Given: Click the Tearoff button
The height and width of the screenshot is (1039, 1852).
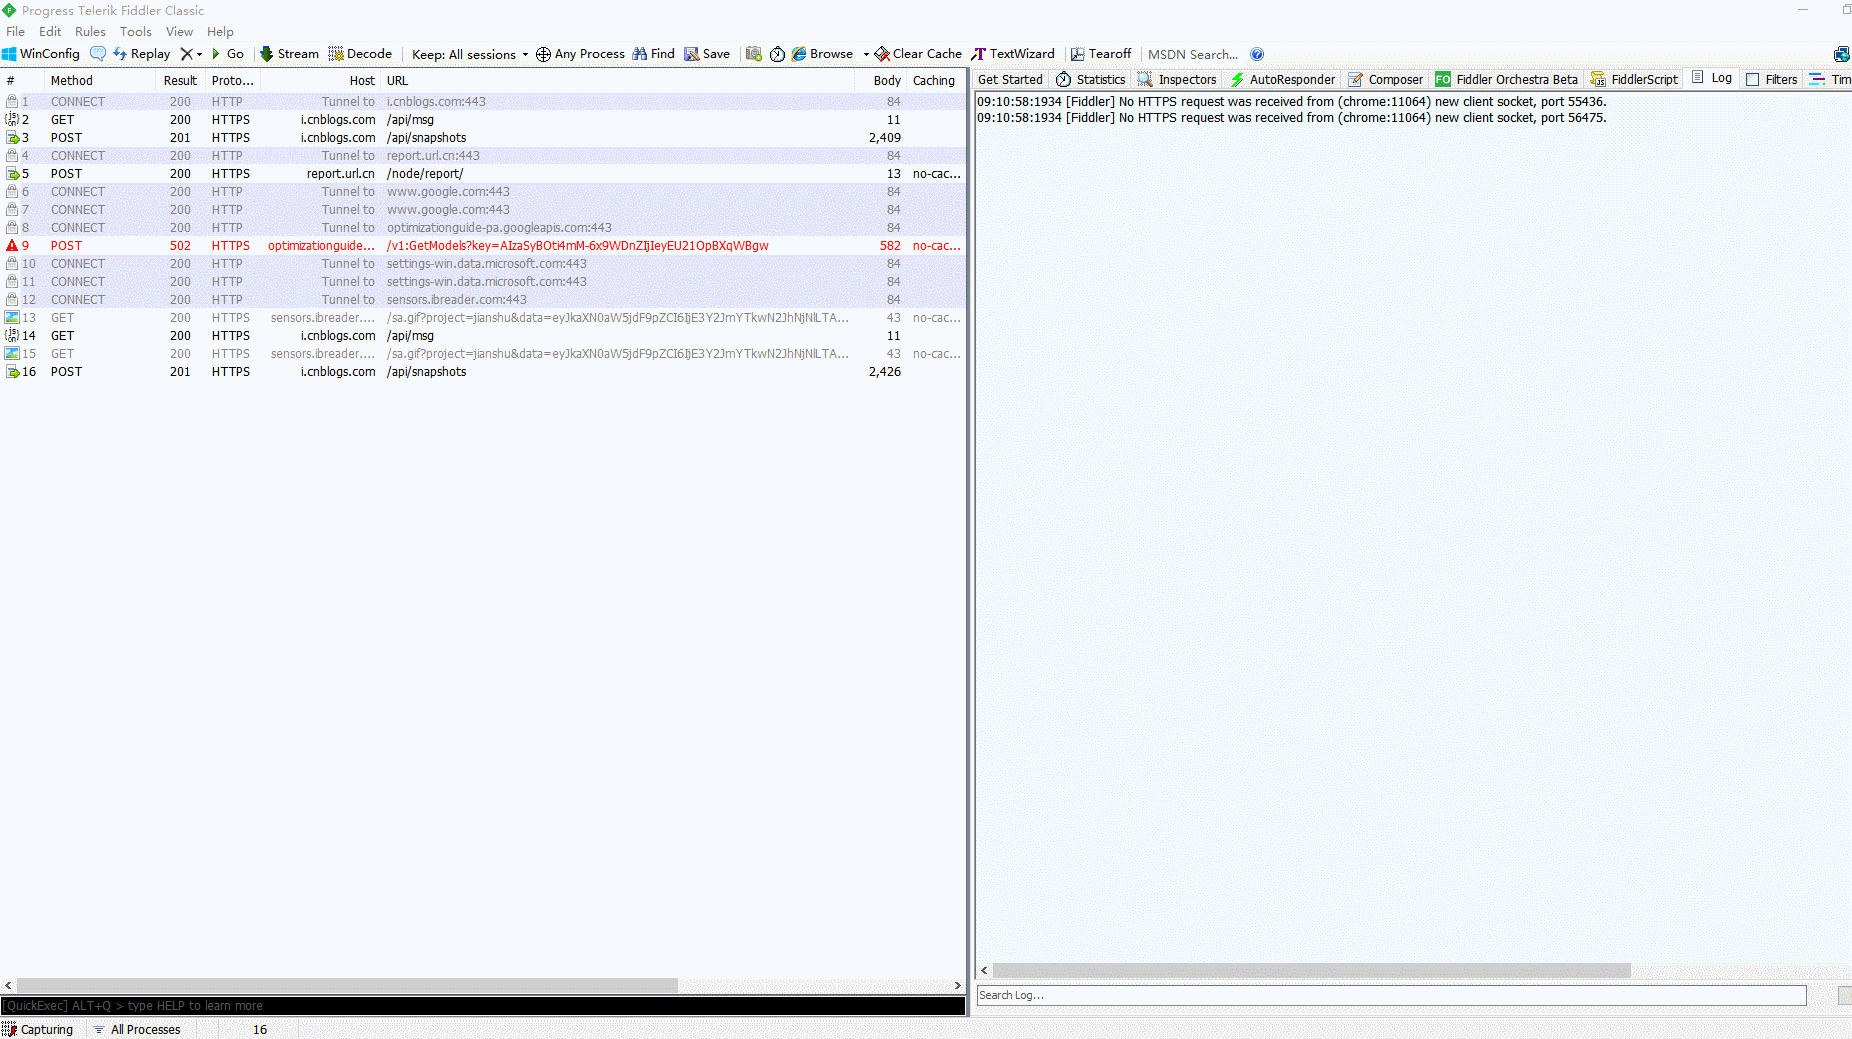Looking at the screenshot, I should (x=1101, y=54).
